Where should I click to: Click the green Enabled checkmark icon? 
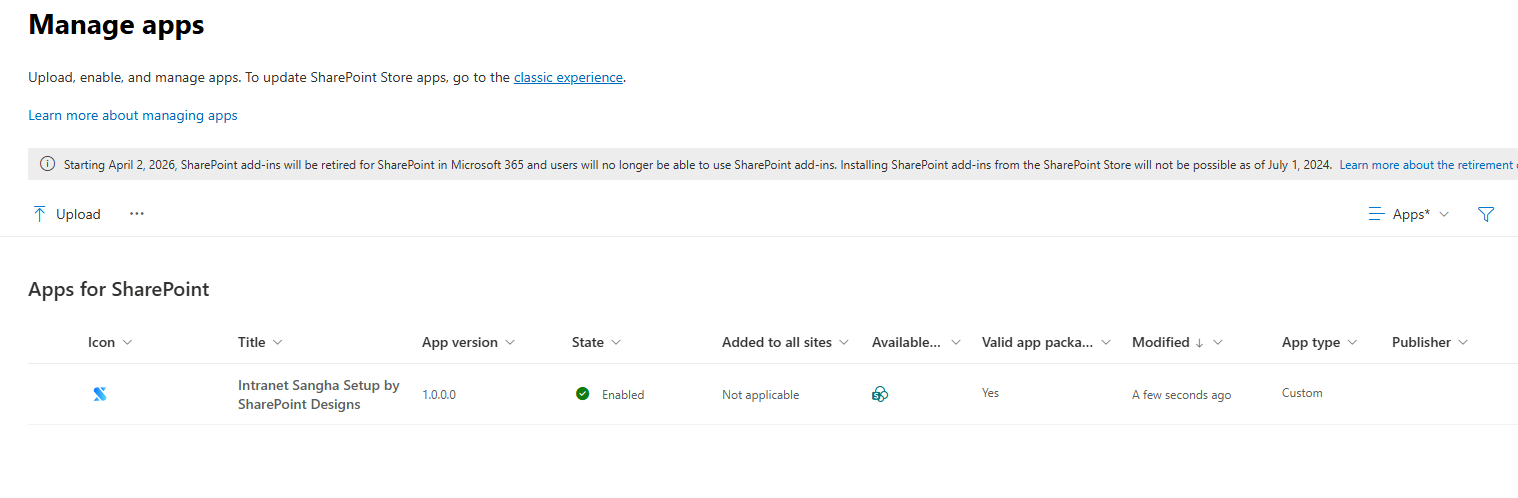pos(583,394)
